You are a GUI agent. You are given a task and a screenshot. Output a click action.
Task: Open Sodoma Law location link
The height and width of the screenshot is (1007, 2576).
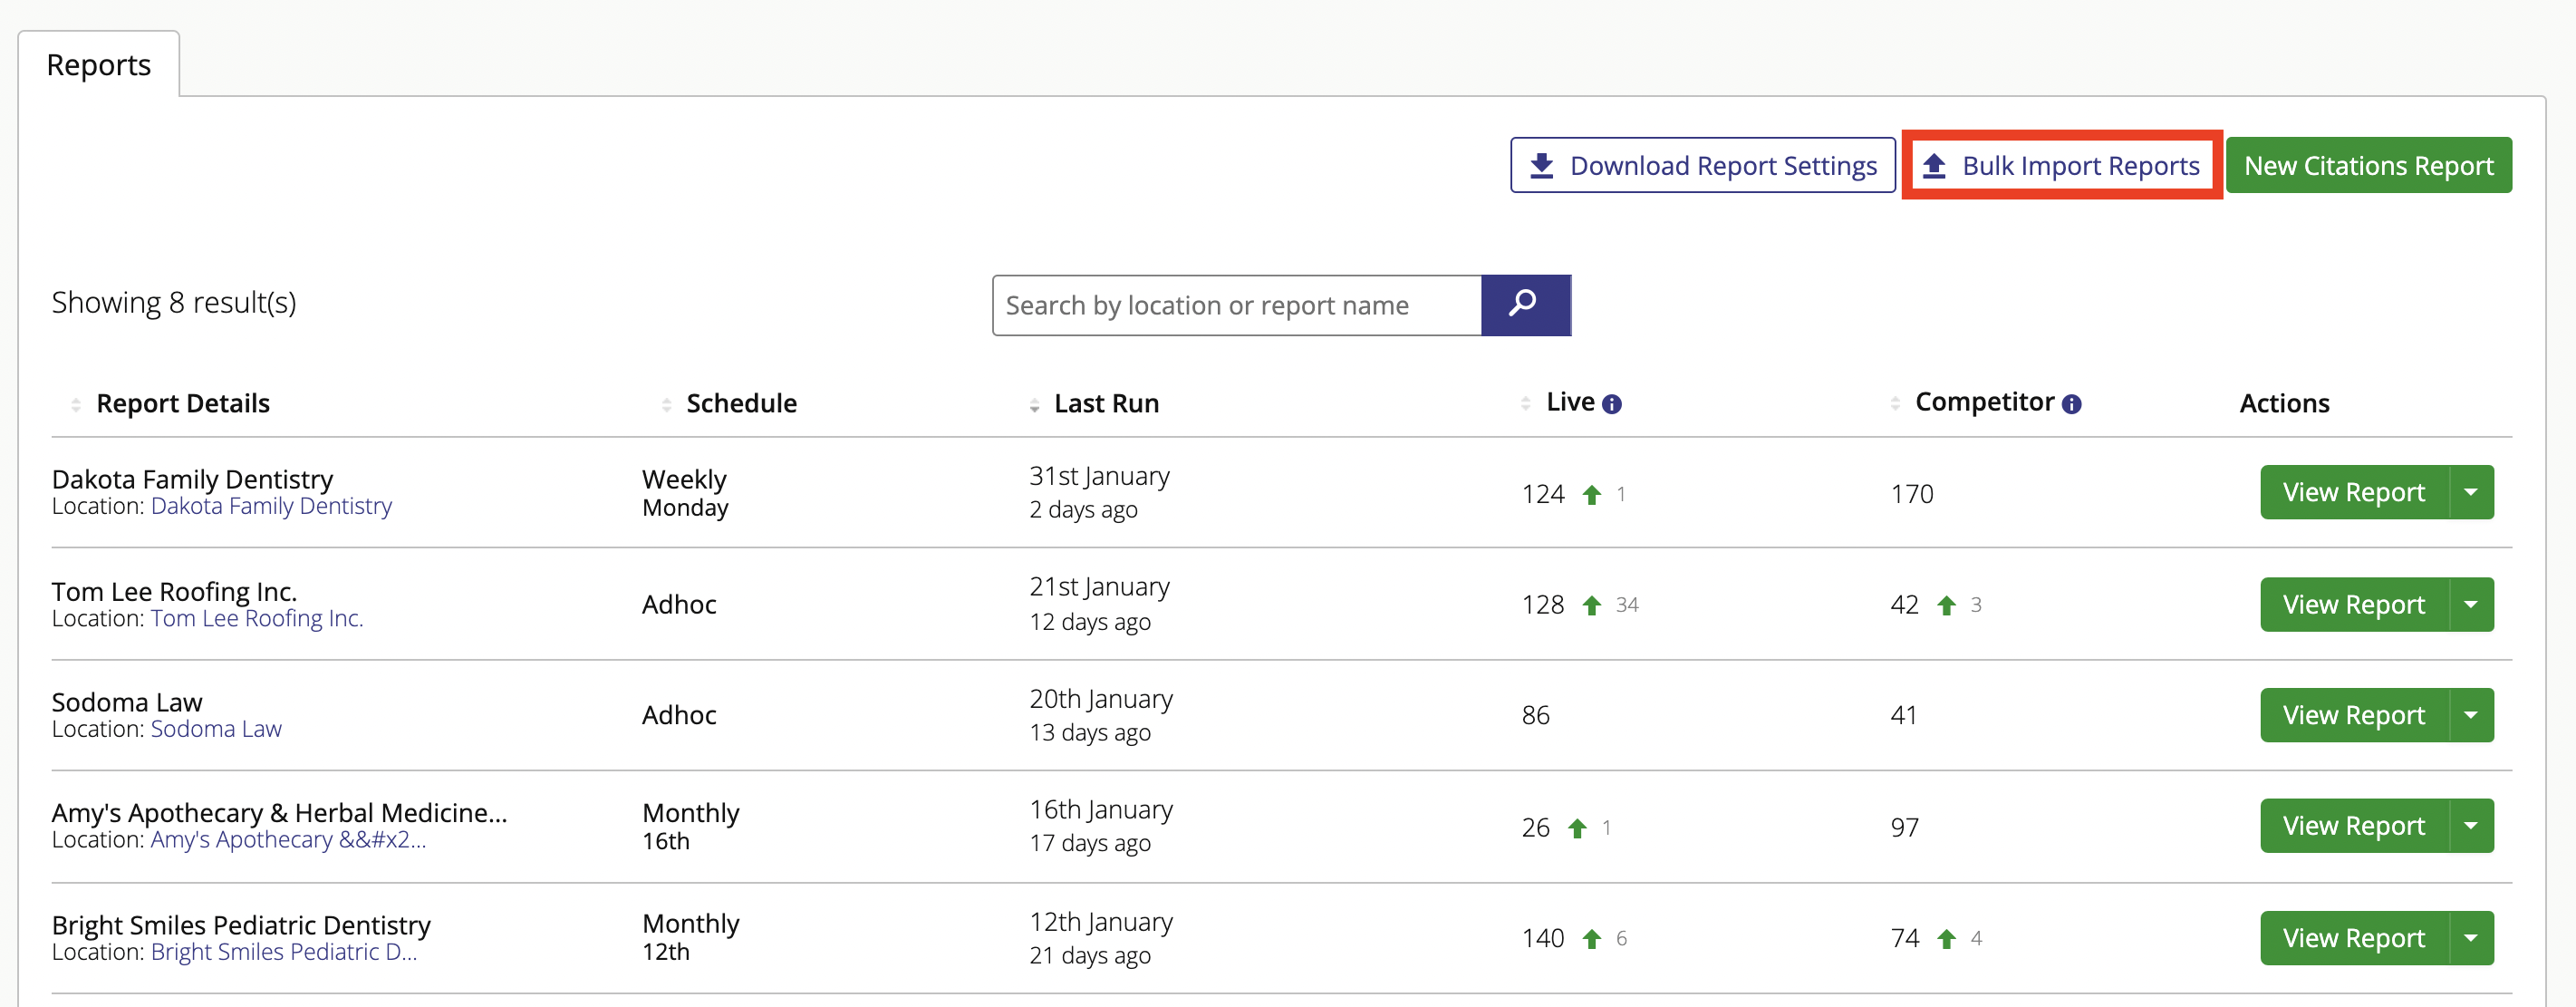tap(216, 729)
